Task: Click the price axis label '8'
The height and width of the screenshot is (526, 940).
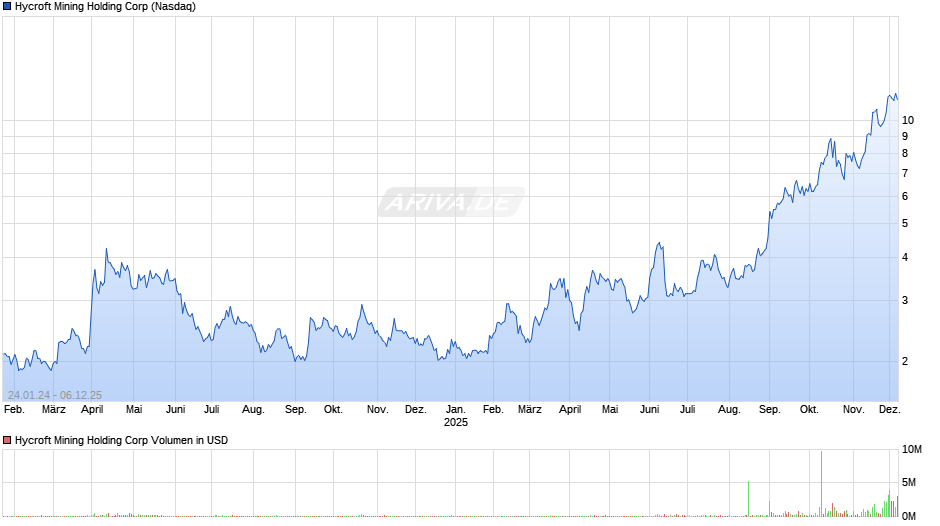Action: [x=905, y=153]
